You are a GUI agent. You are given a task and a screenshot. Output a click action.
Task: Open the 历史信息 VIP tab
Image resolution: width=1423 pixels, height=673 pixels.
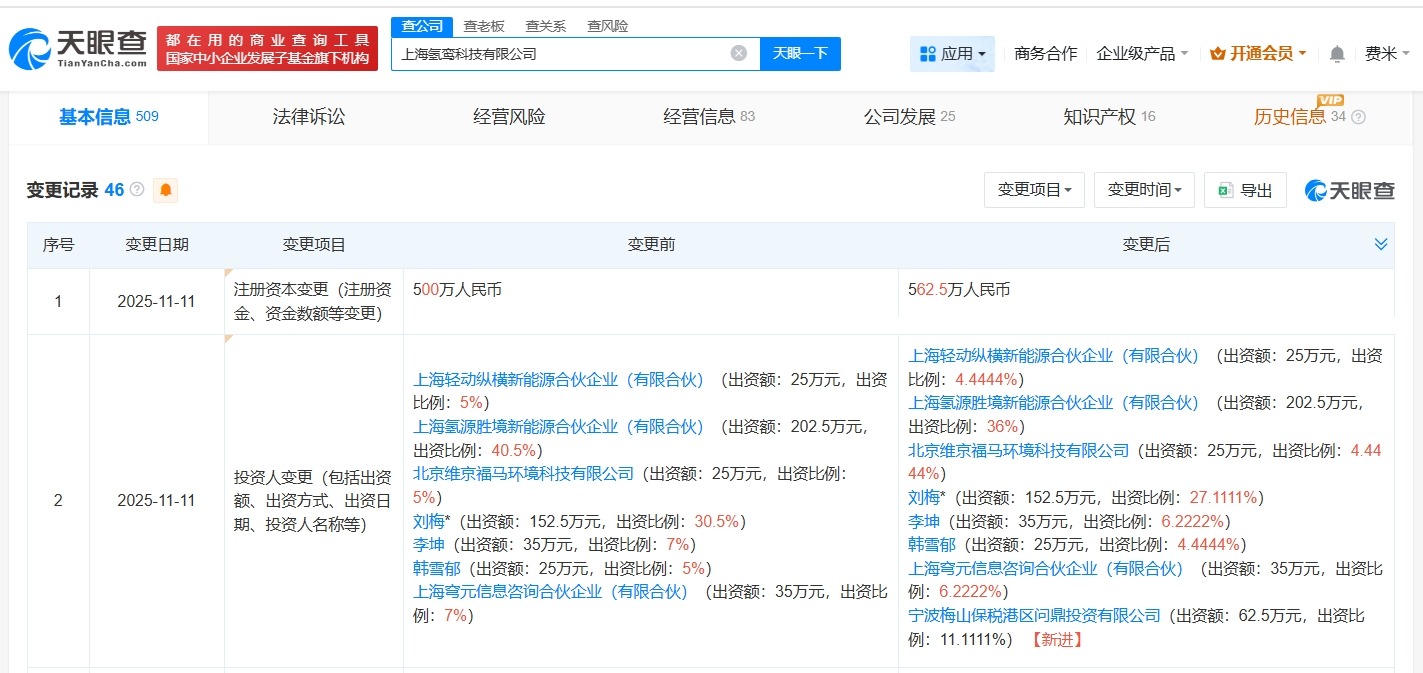point(1289,117)
